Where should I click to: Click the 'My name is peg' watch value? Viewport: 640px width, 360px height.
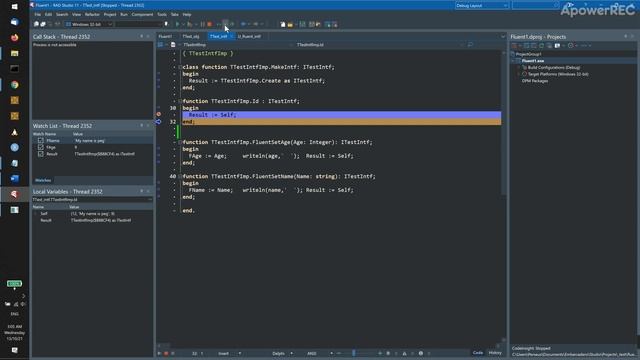point(90,140)
